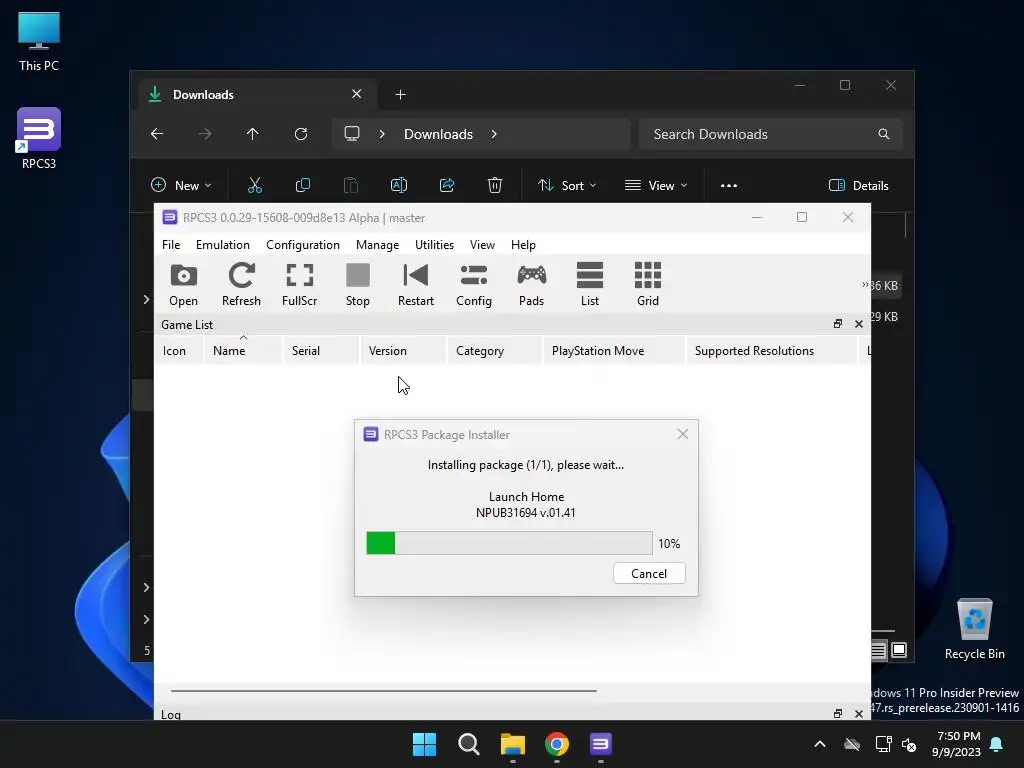Click the Search Downloads field
Image resolution: width=1024 pixels, height=768 pixels.
pos(771,134)
